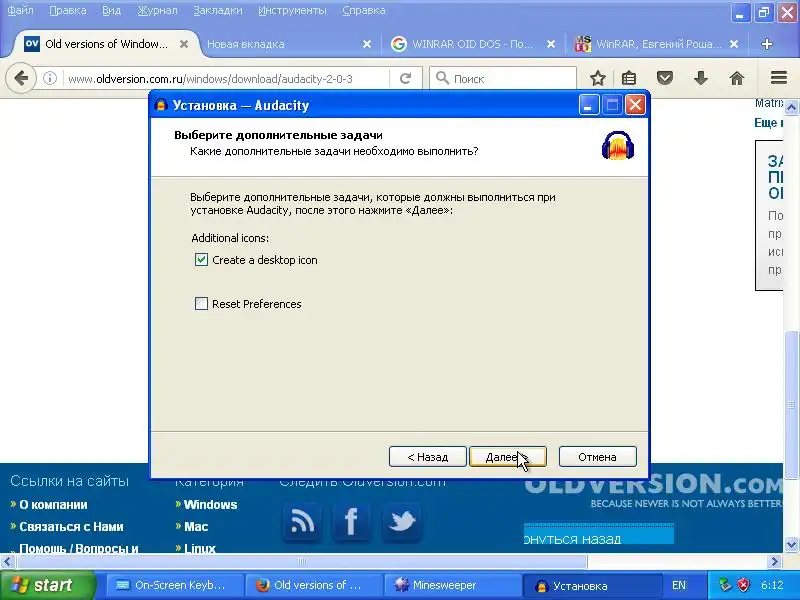Click the home icon in toolbar
The width and height of the screenshot is (800, 600).
737,79
